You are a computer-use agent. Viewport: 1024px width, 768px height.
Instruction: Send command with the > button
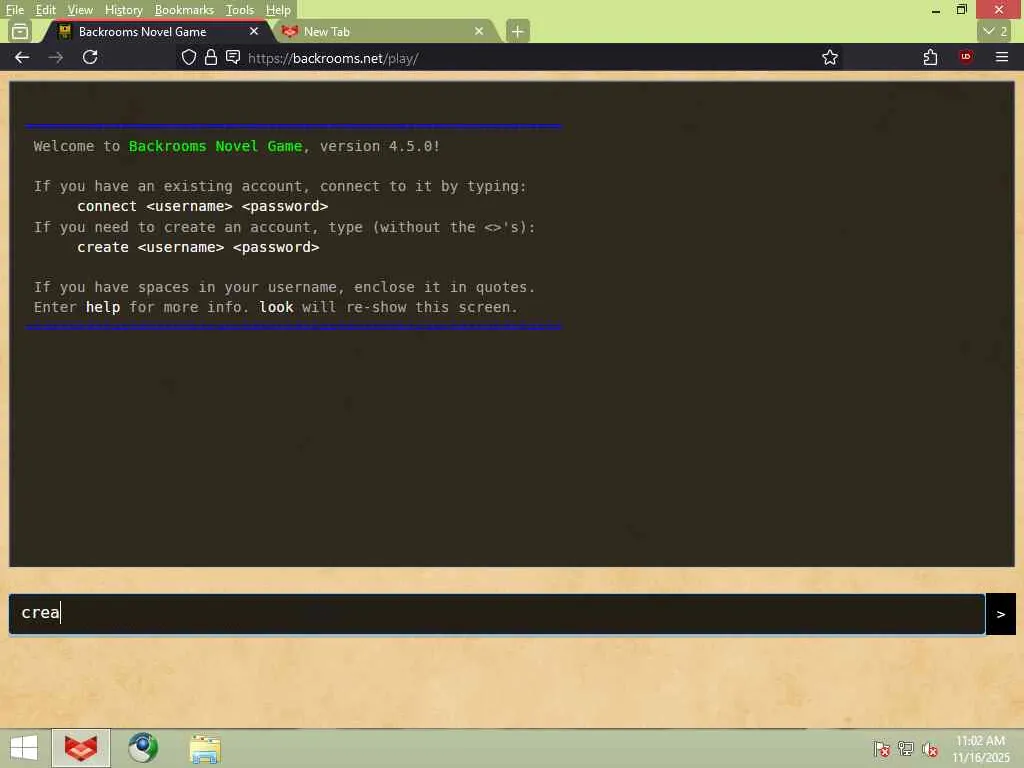click(1000, 613)
